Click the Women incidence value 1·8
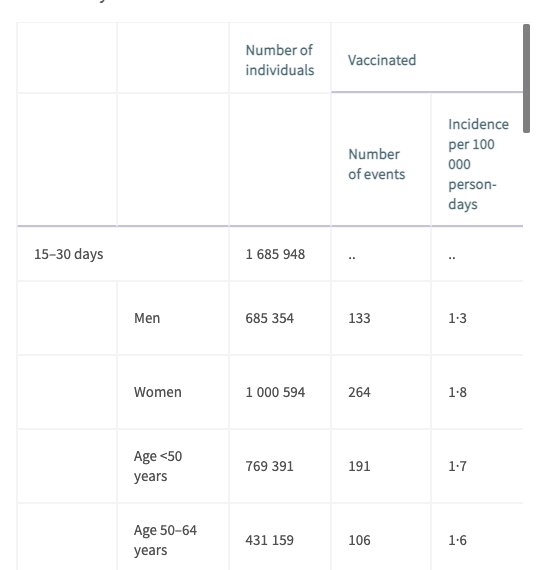The image size is (539, 570). 457,392
